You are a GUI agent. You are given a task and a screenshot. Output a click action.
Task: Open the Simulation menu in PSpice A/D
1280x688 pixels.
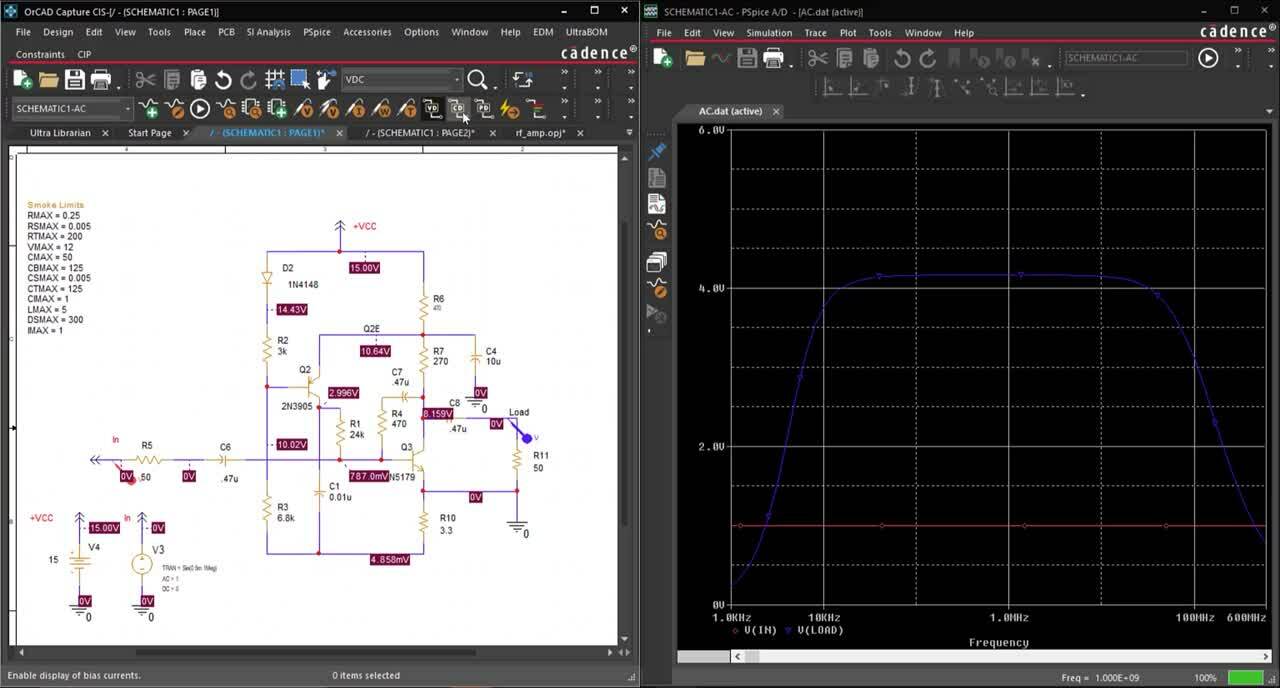tap(770, 32)
